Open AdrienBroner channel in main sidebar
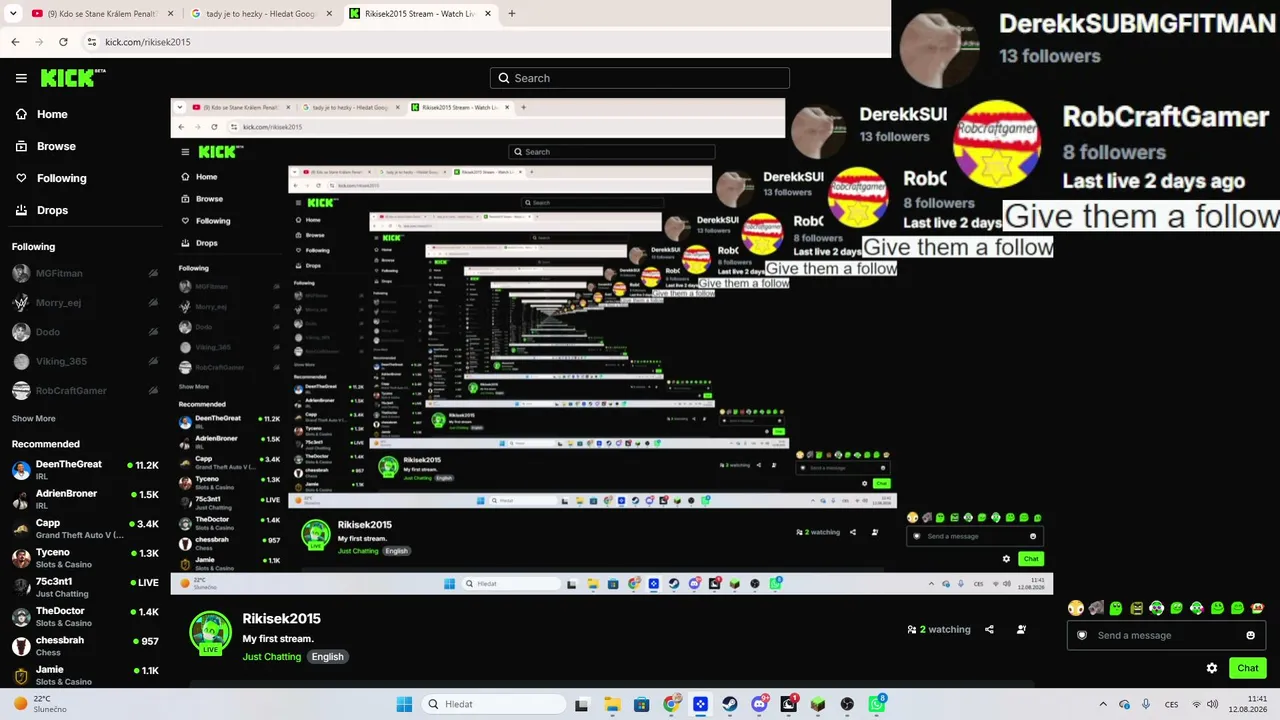This screenshot has width=1280, height=720. click(85, 499)
